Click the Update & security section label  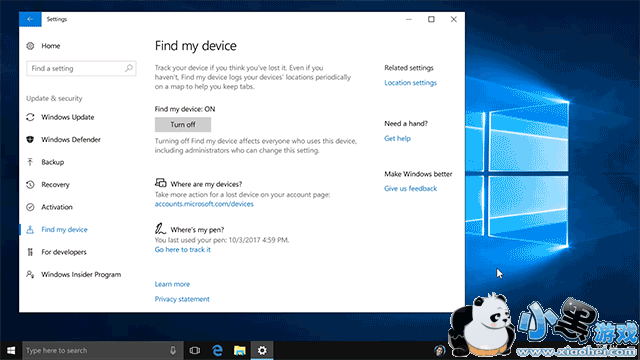[54, 98]
